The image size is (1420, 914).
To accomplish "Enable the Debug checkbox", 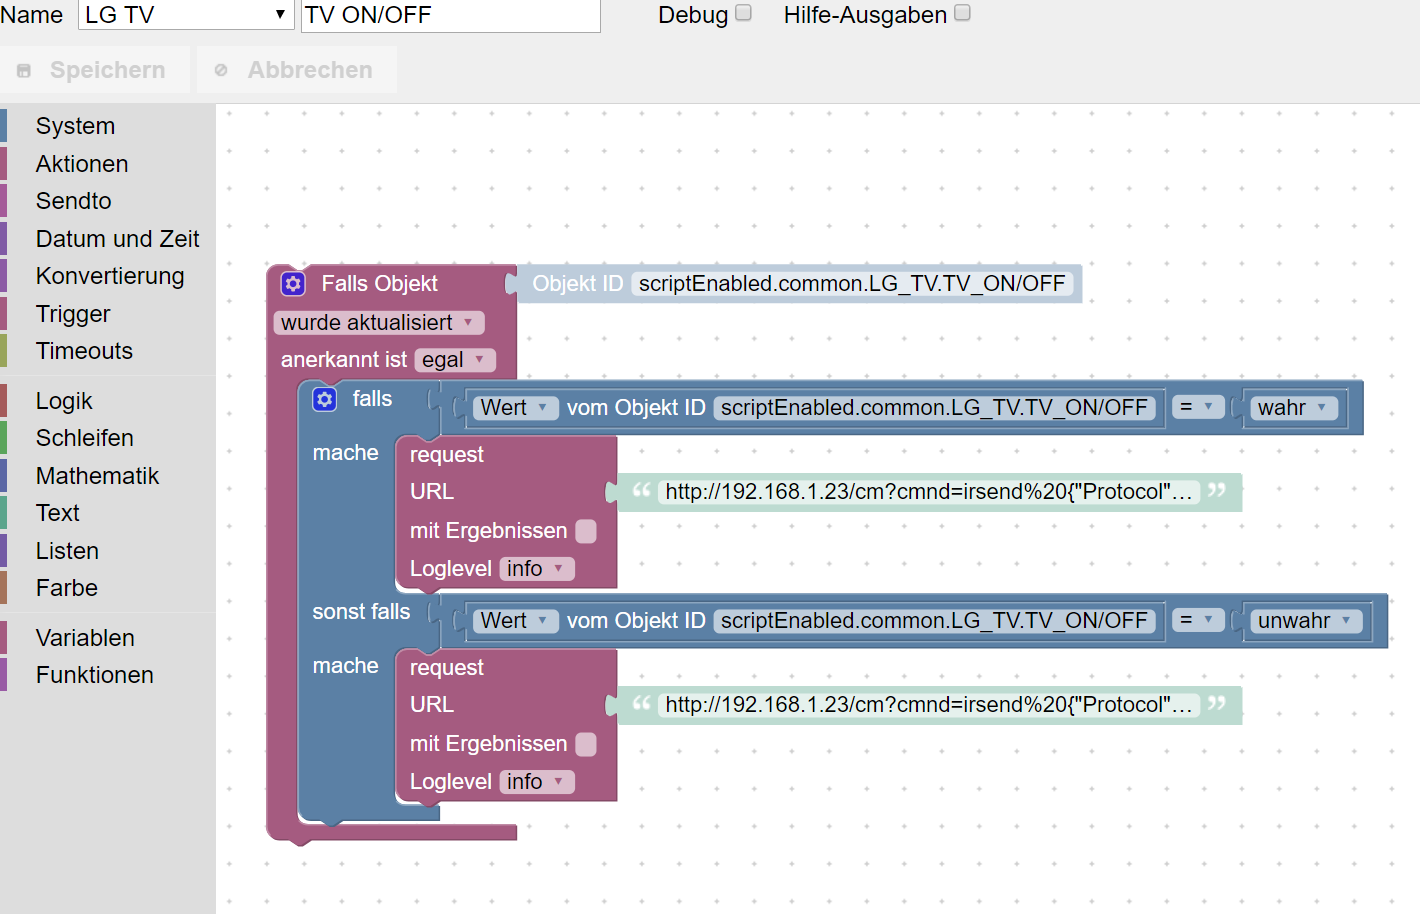I will pos(743,13).
